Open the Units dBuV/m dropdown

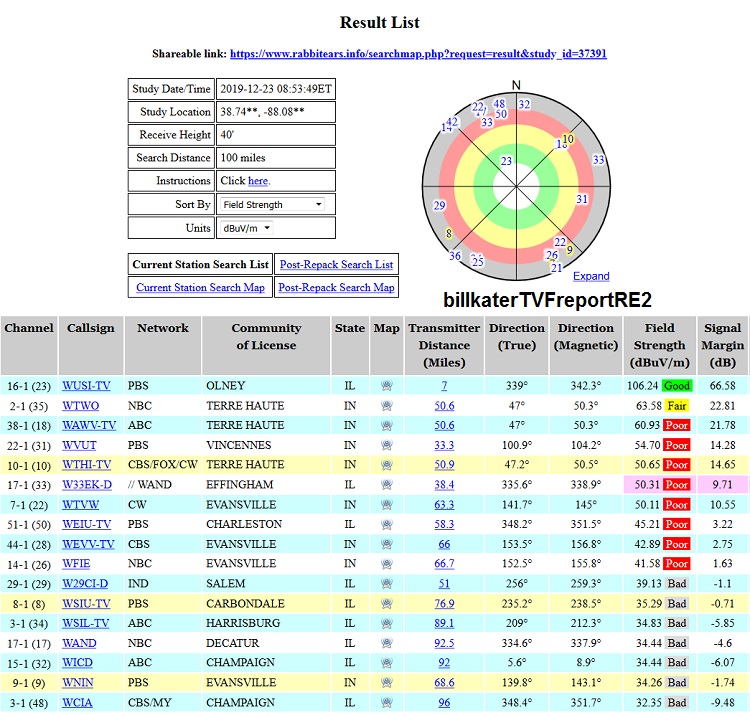click(245, 228)
